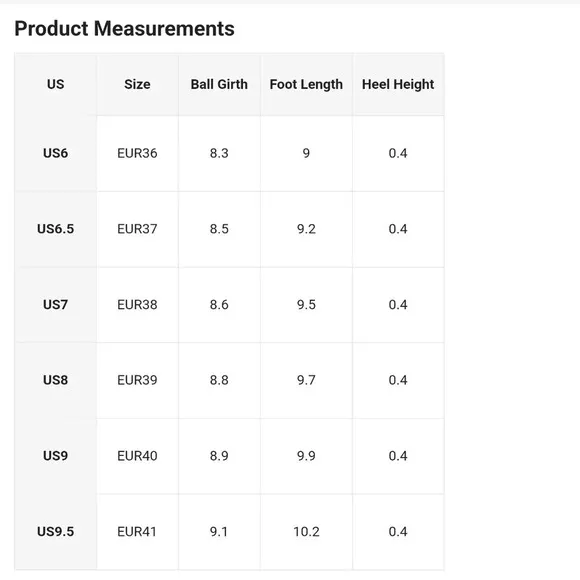The image size is (580, 580).
Task: Click the Ball Girth column header
Action: tap(219, 84)
